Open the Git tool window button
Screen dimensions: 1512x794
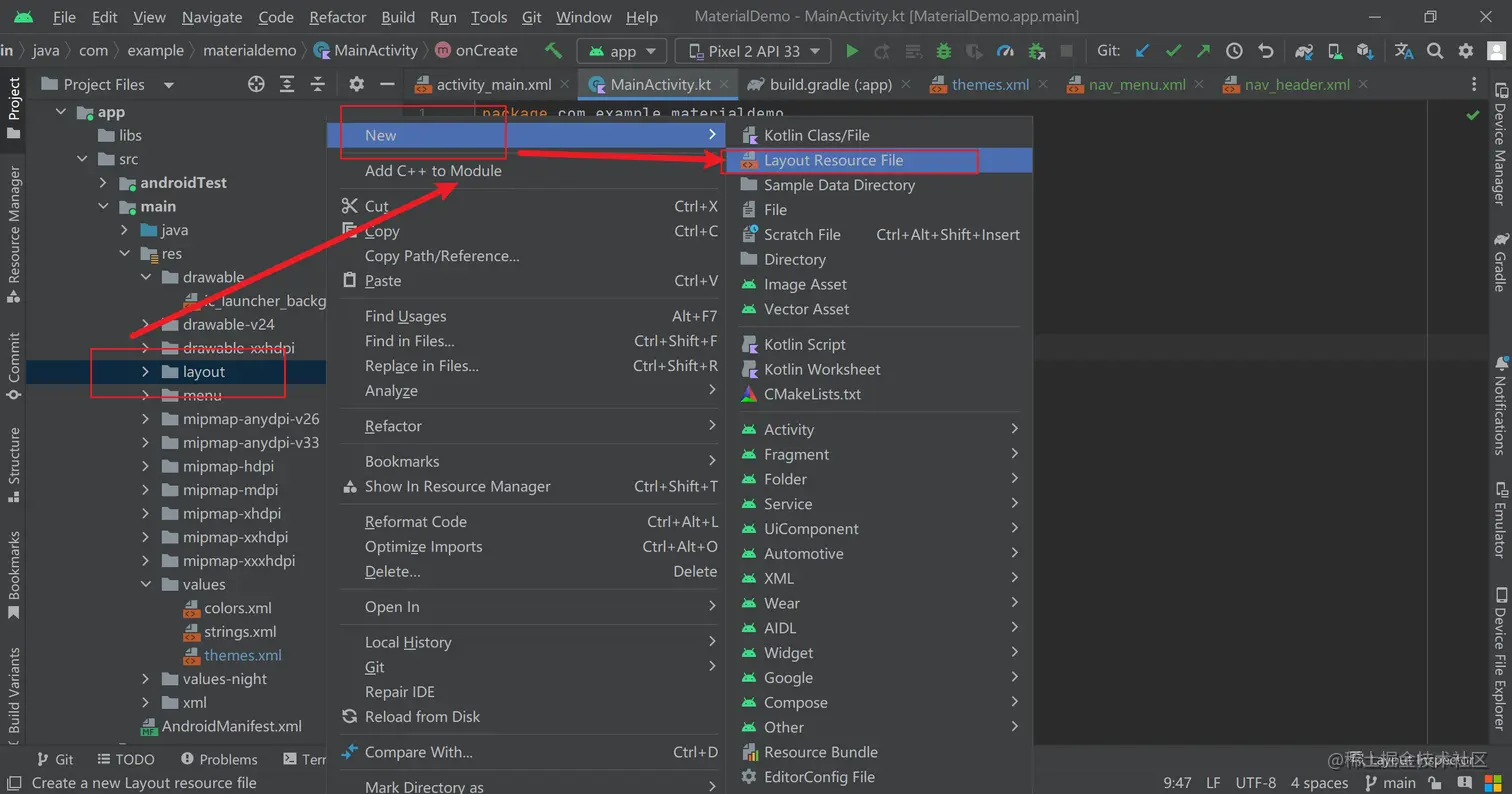tap(55, 760)
